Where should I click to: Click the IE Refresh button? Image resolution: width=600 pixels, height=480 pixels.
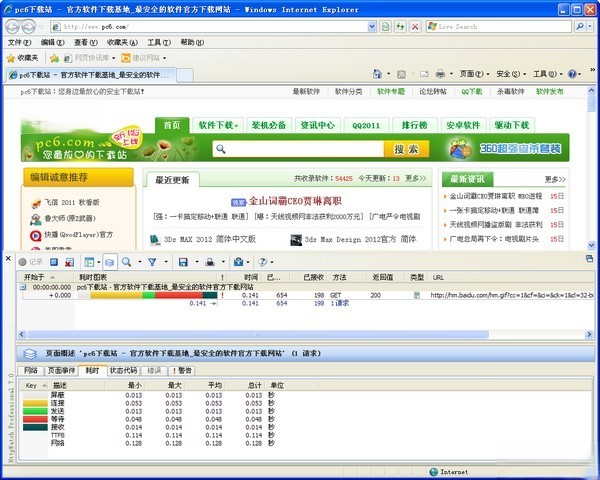click(400, 26)
